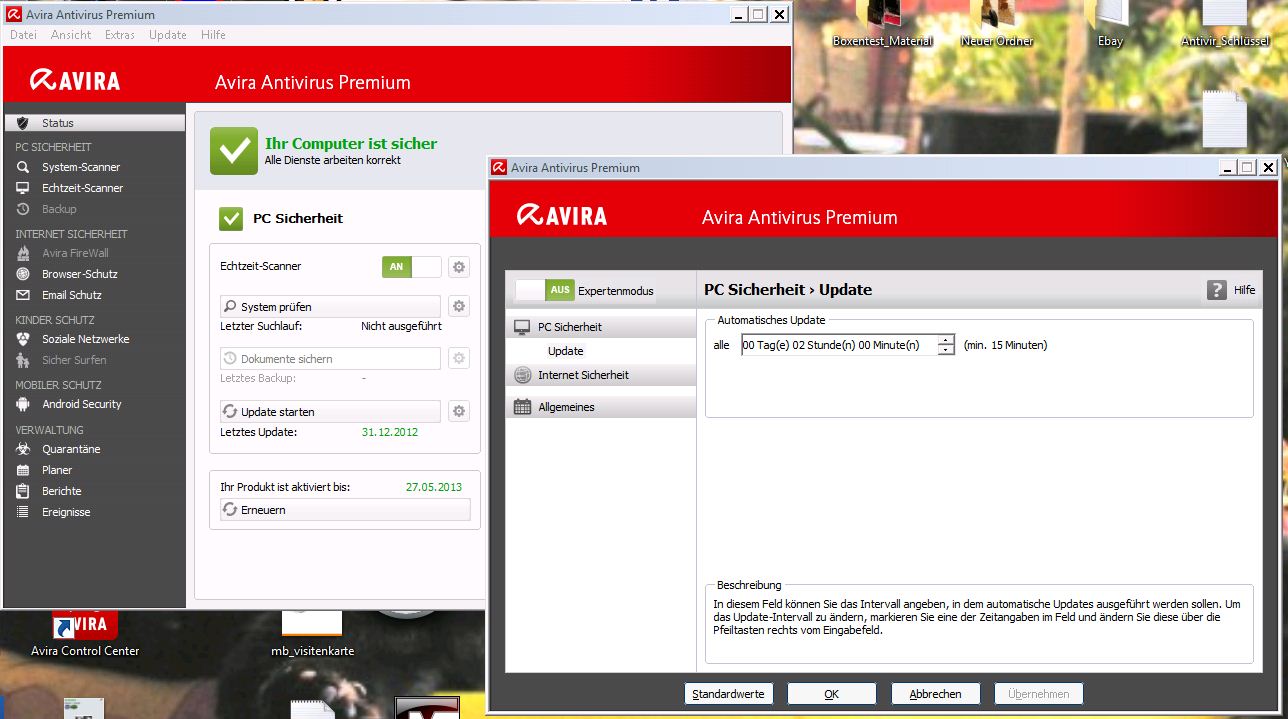The image size is (1288, 719).
Task: Open Ebay desktop file
Action: tap(1110, 25)
